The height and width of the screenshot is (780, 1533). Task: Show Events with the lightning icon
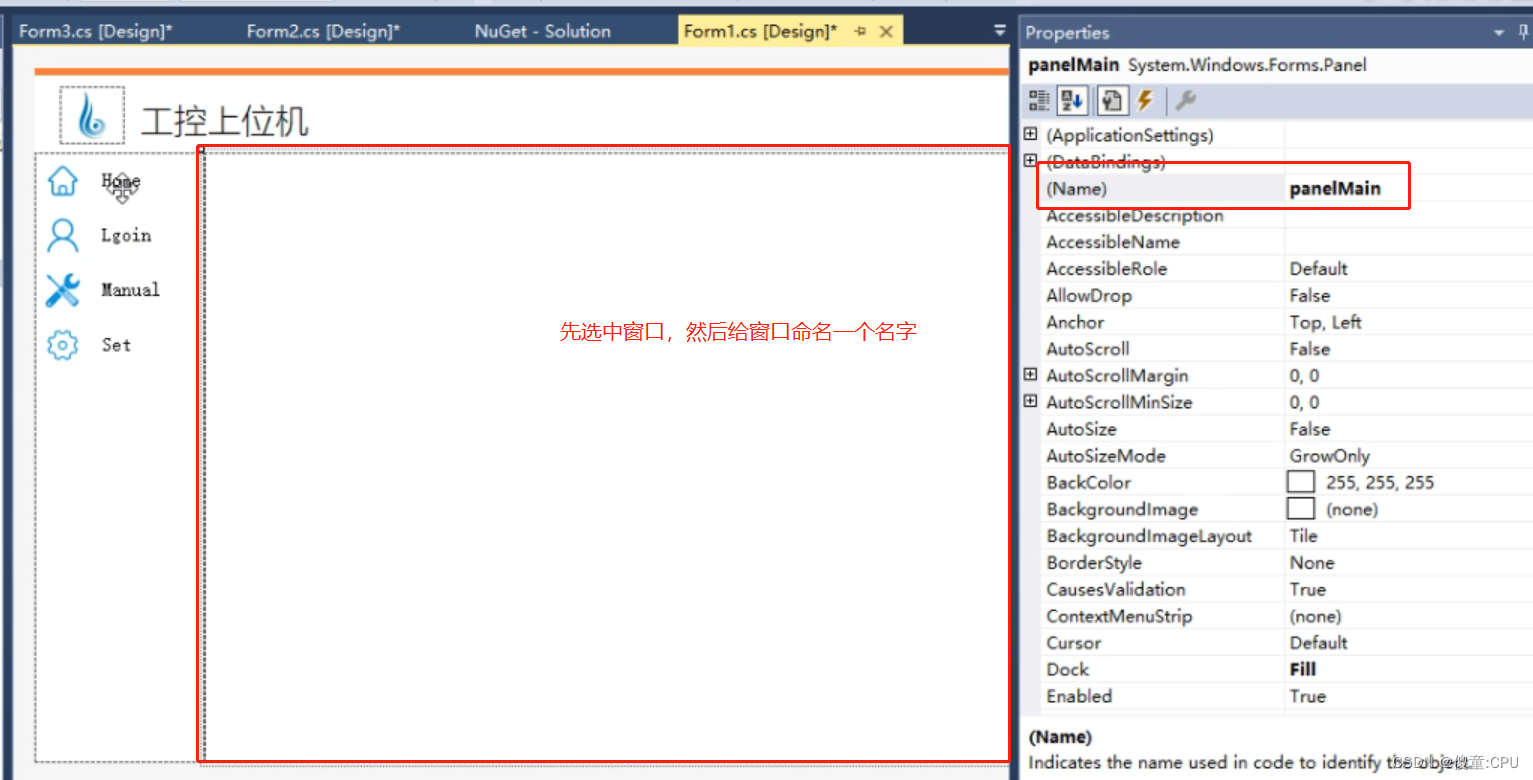(x=1145, y=100)
